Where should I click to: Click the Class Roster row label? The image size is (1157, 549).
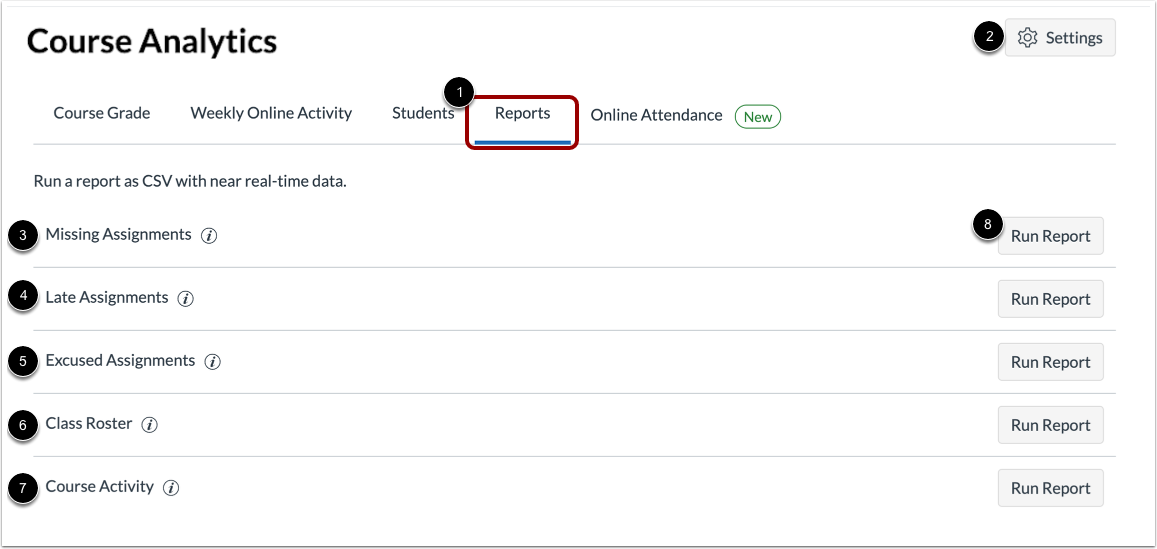[x=89, y=424]
